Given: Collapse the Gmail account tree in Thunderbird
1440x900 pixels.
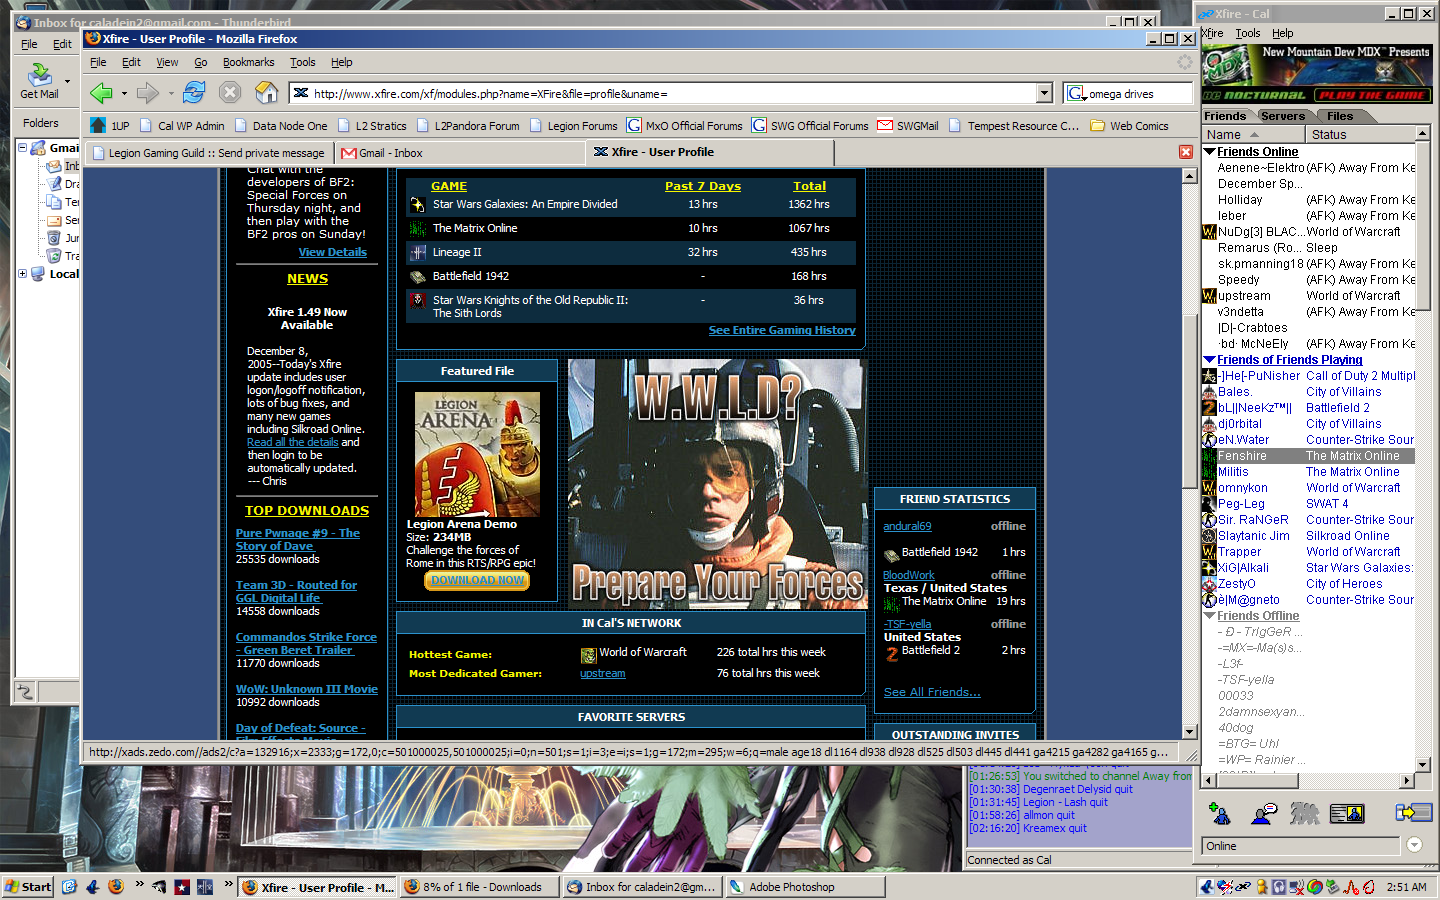Looking at the screenshot, I should (22, 147).
